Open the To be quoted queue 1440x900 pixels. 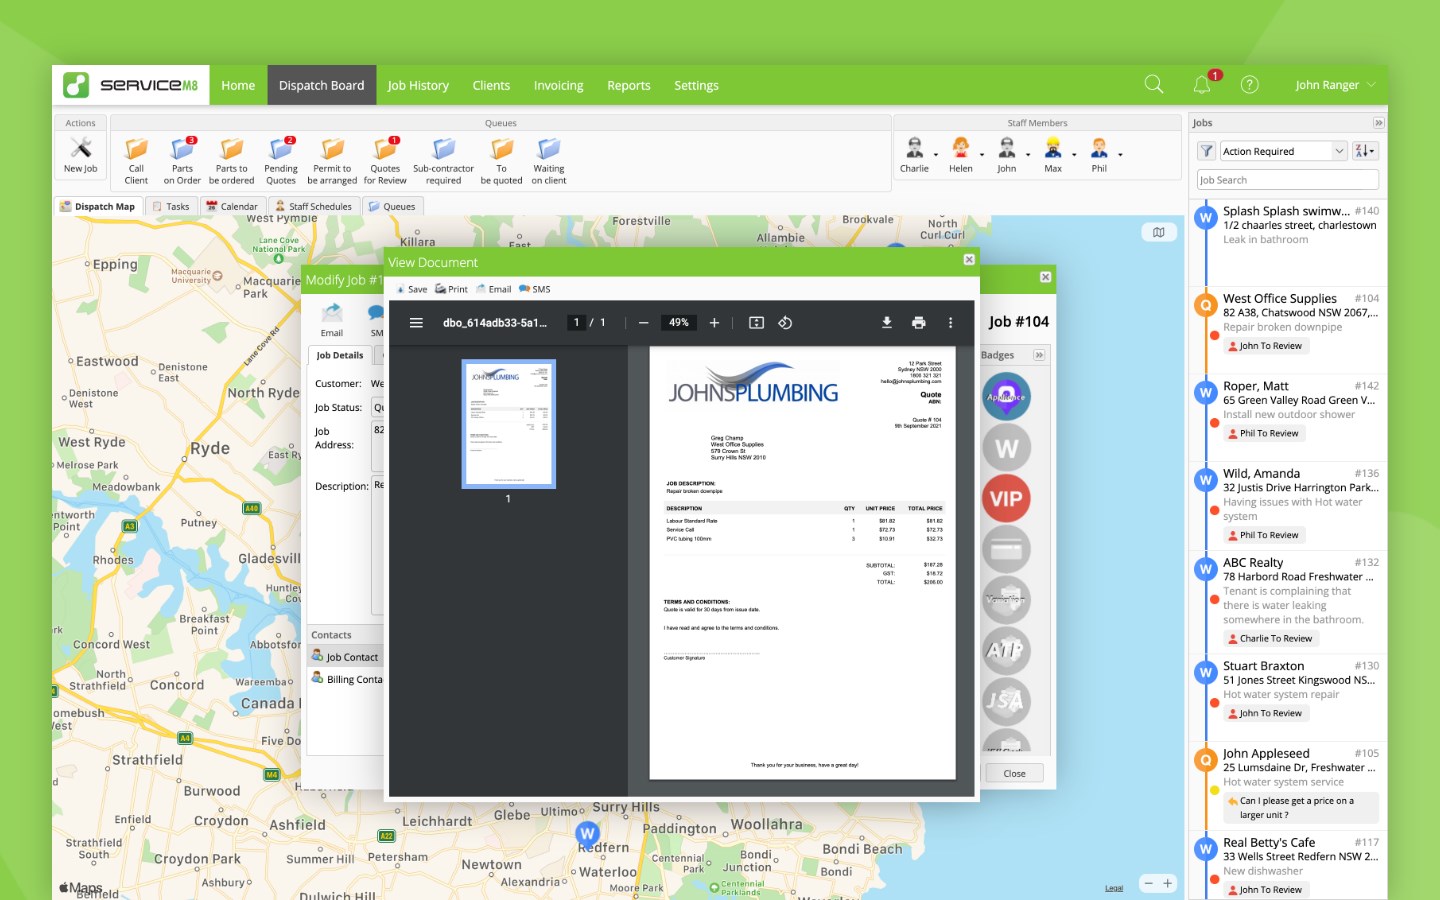pos(501,160)
